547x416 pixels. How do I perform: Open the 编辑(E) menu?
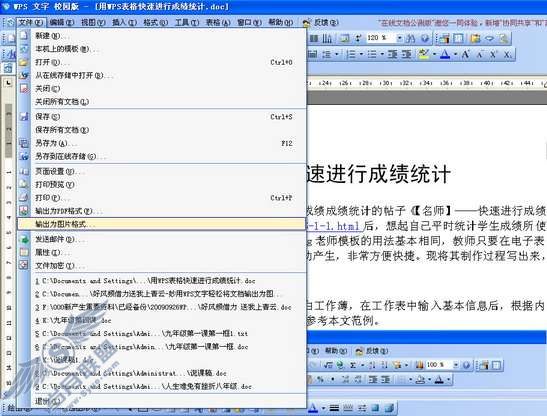coord(62,23)
